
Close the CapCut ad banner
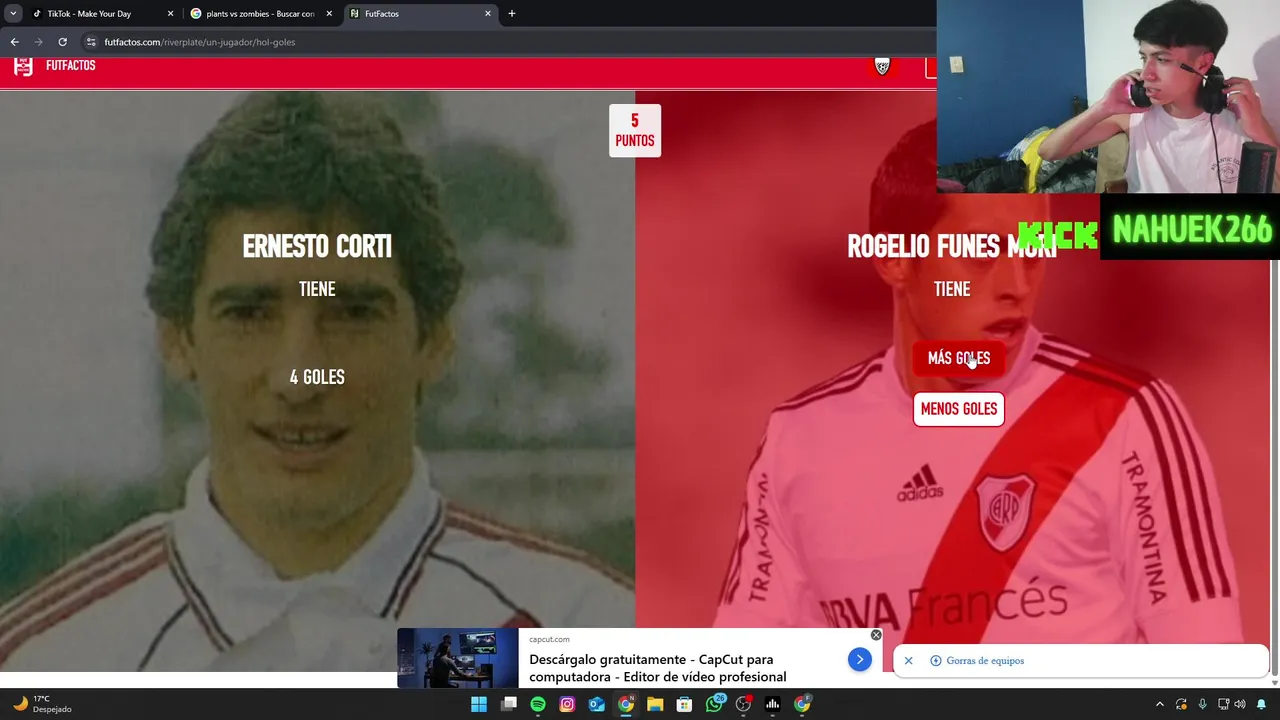876,635
